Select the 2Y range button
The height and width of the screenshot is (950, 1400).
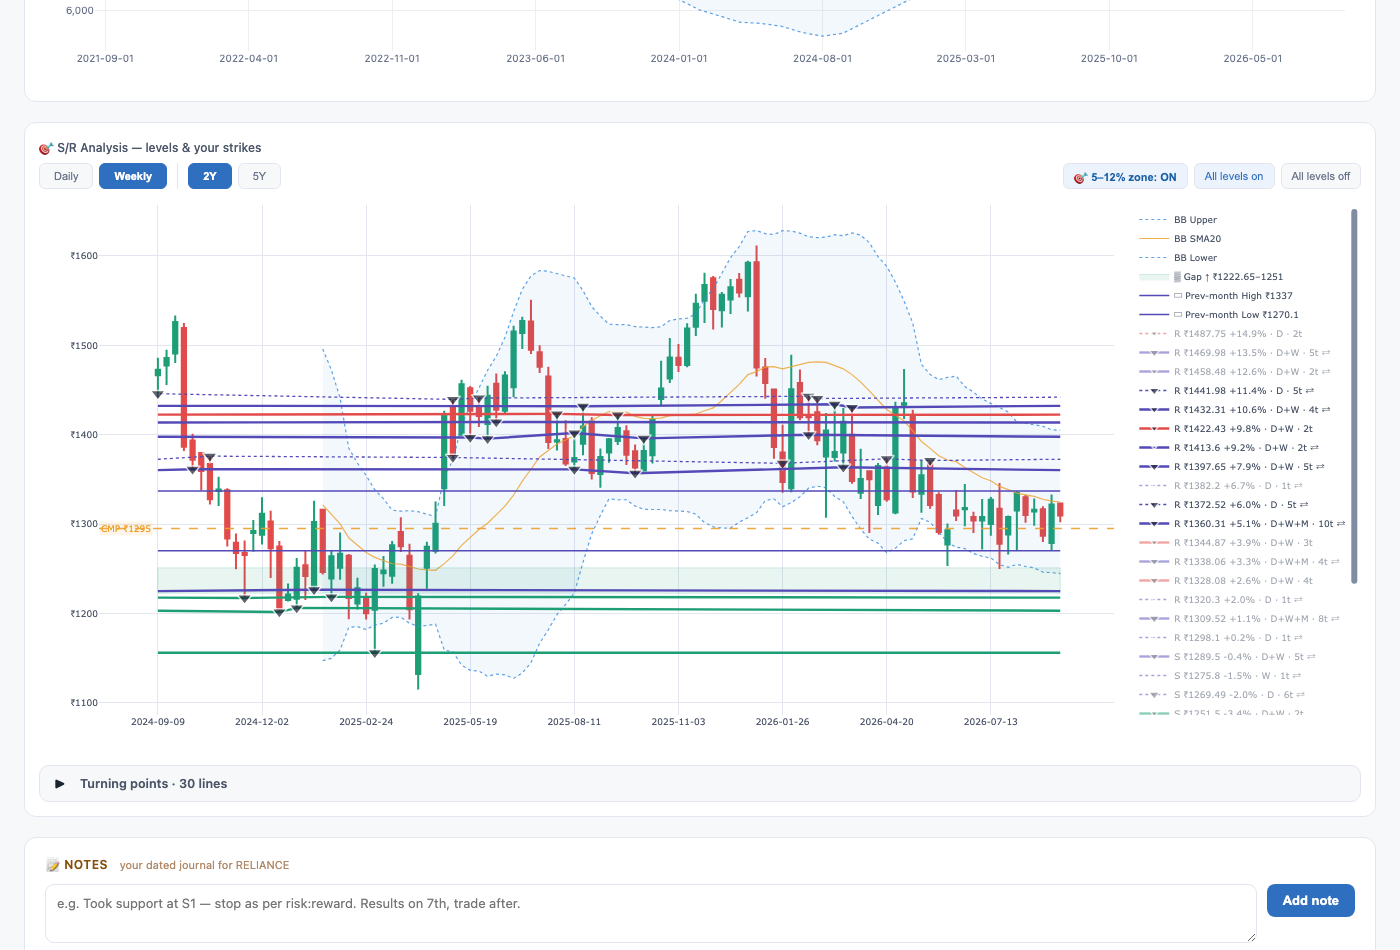pyautogui.click(x=210, y=176)
